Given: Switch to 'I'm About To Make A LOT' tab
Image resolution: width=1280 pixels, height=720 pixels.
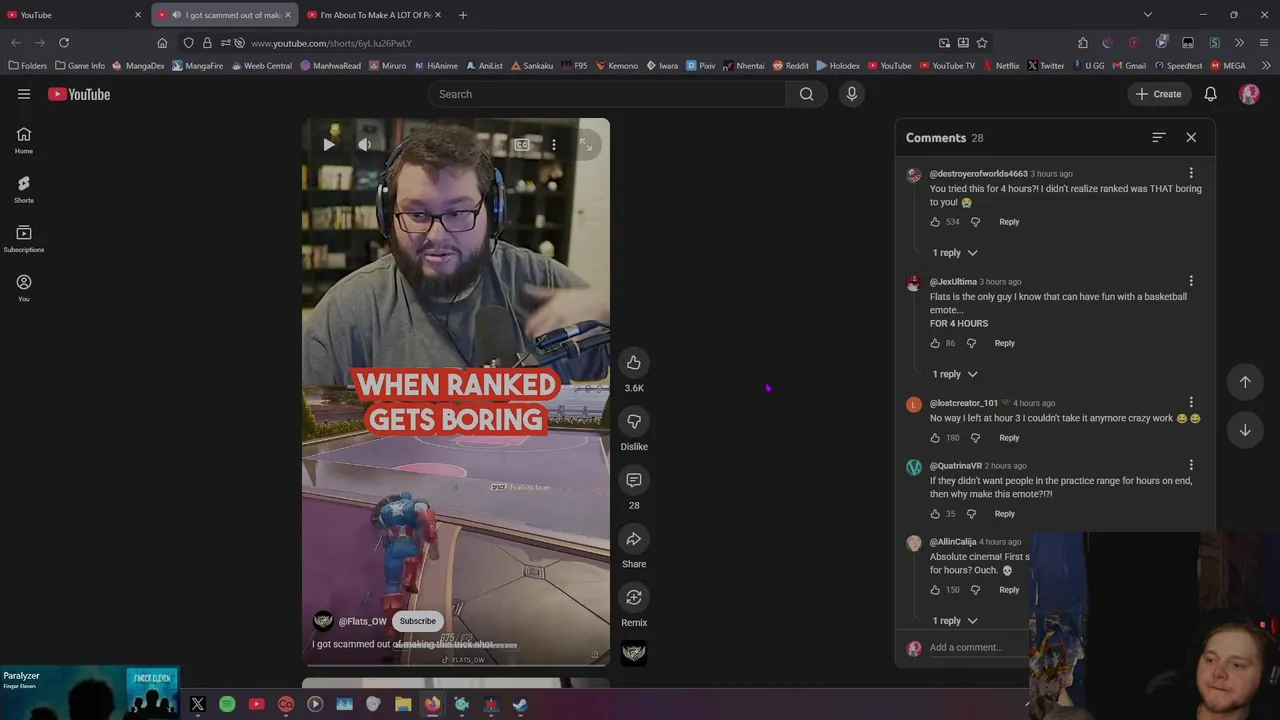Looking at the screenshot, I should point(375,15).
